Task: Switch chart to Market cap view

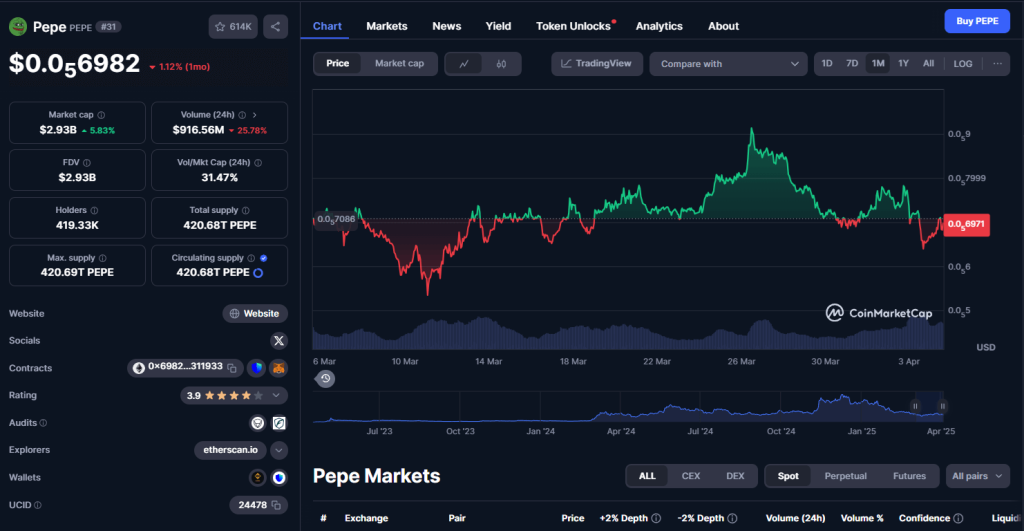Action: tap(399, 63)
